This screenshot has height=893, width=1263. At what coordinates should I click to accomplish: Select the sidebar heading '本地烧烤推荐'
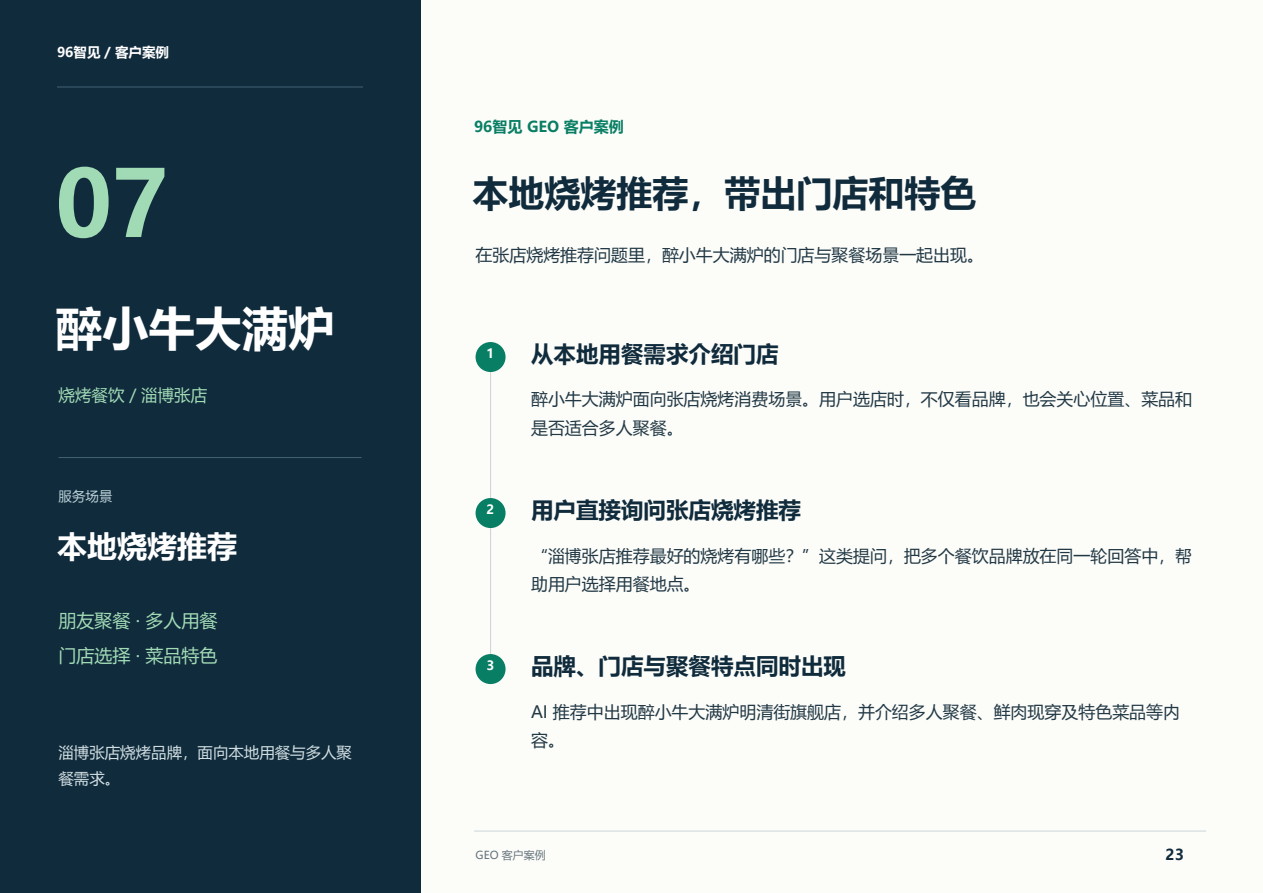147,548
